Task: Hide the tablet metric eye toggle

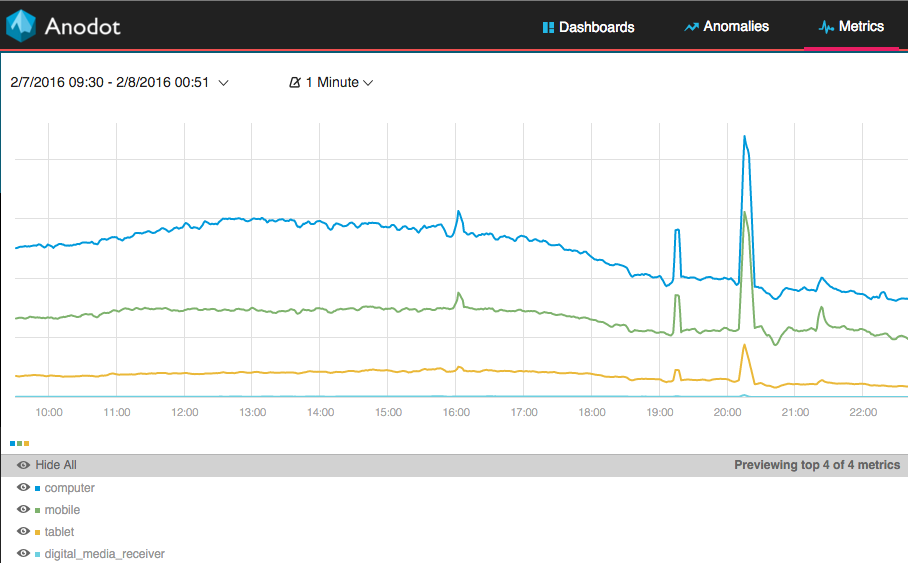Action: tap(23, 532)
